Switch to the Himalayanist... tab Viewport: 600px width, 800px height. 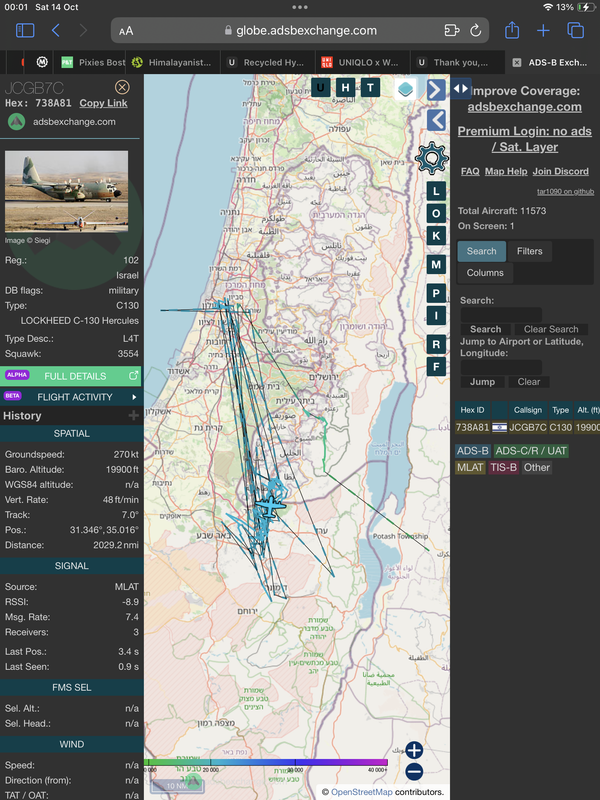[171, 62]
